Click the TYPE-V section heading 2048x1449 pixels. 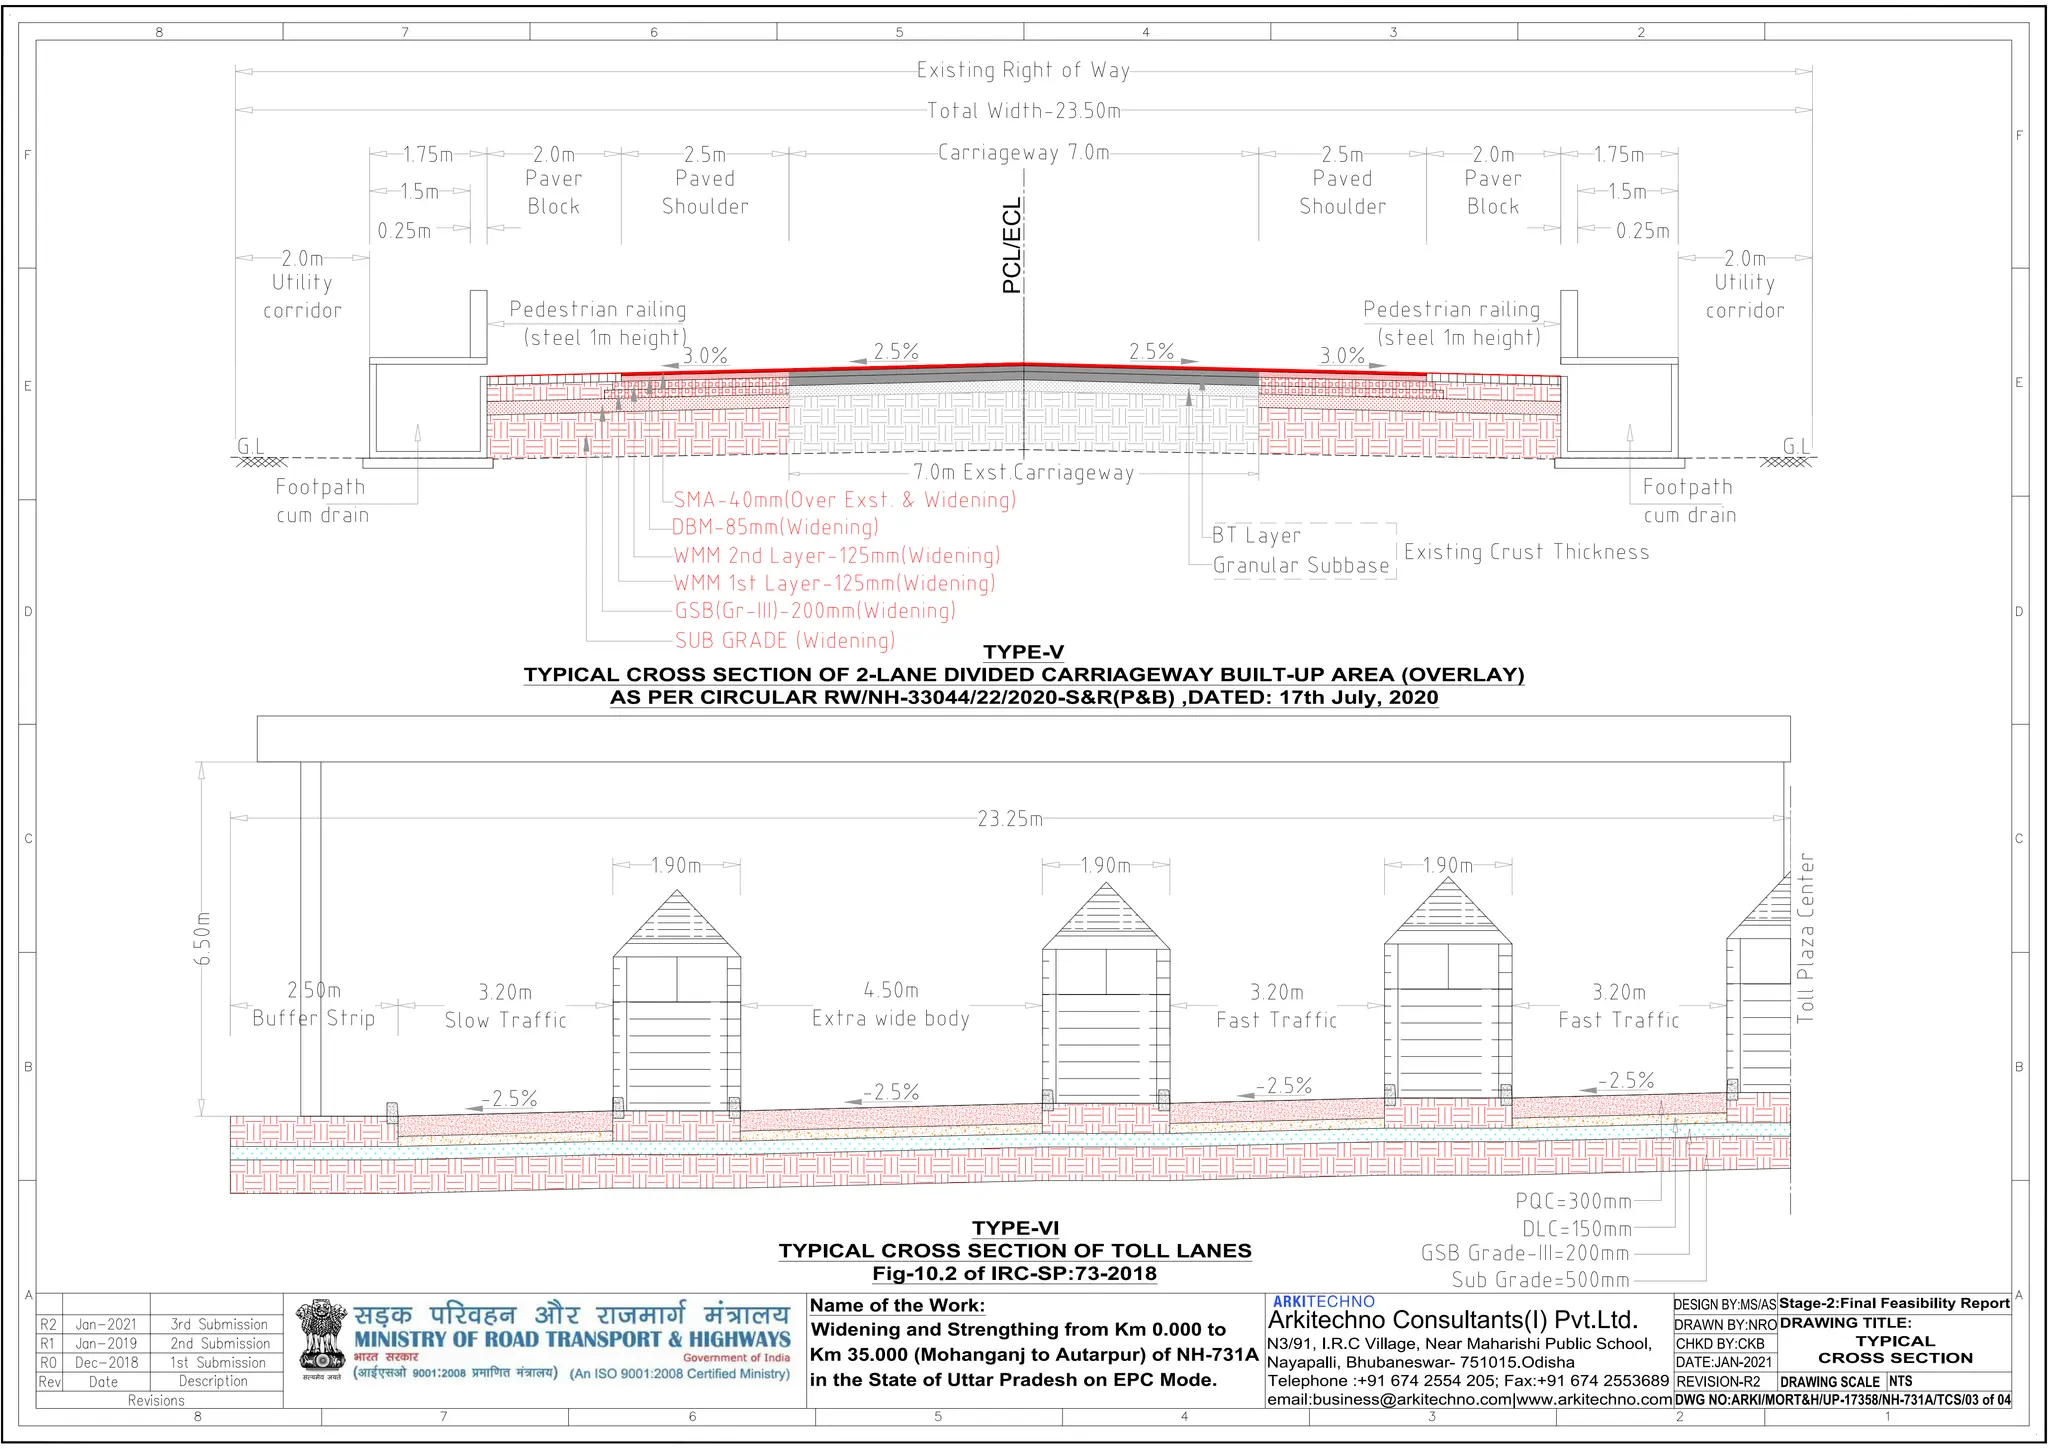coord(1023,652)
